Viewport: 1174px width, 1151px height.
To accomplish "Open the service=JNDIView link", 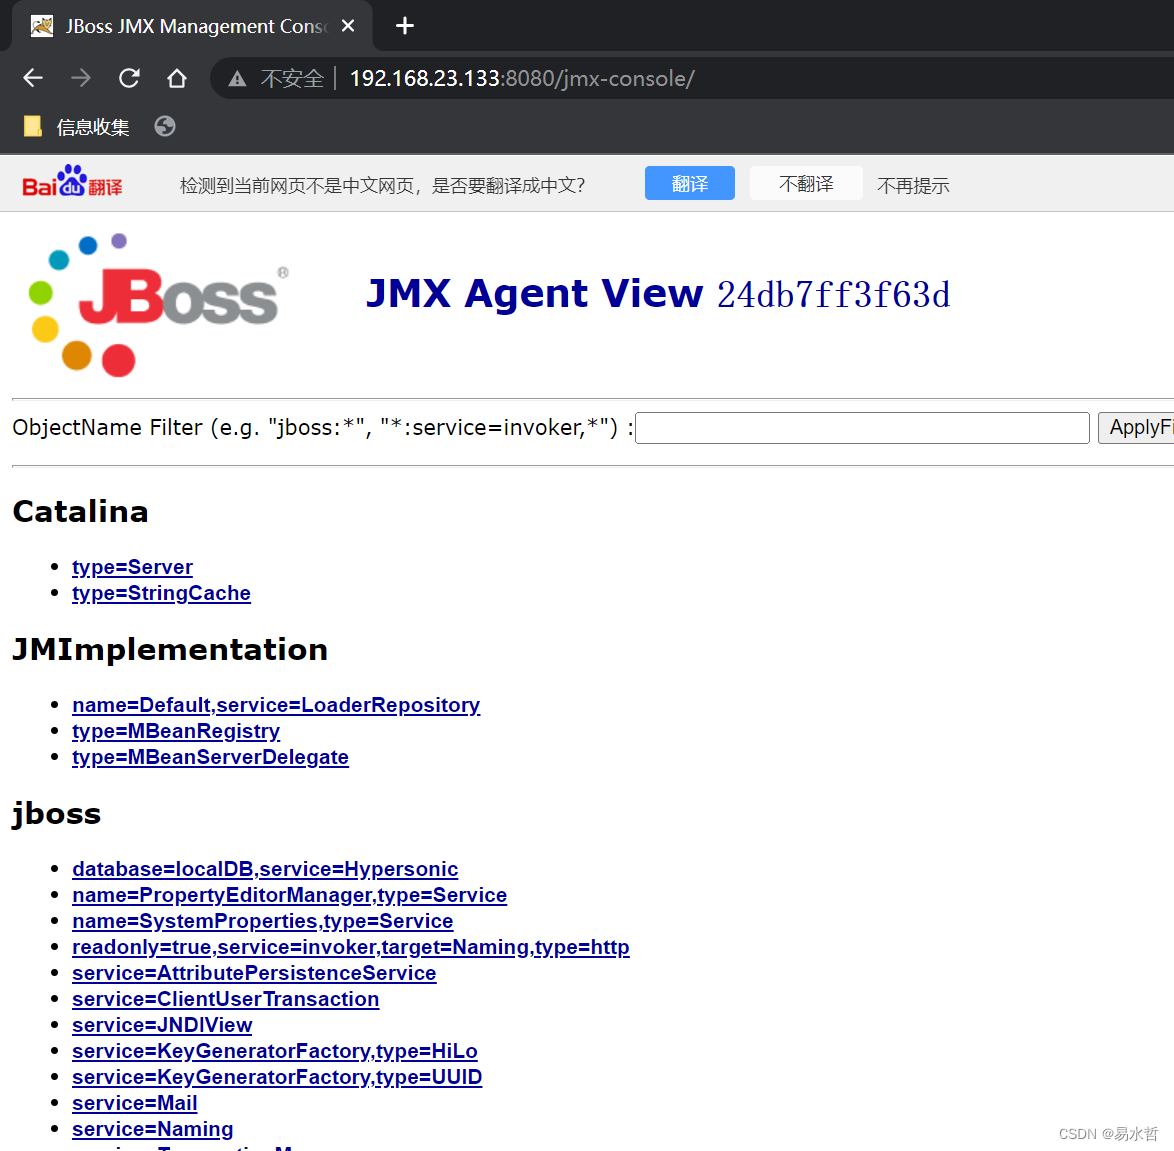I will 162,1025.
